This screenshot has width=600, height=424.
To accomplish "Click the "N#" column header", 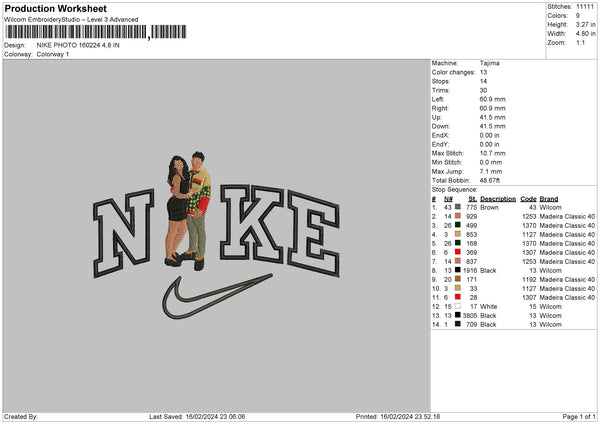I will click(x=448, y=199).
